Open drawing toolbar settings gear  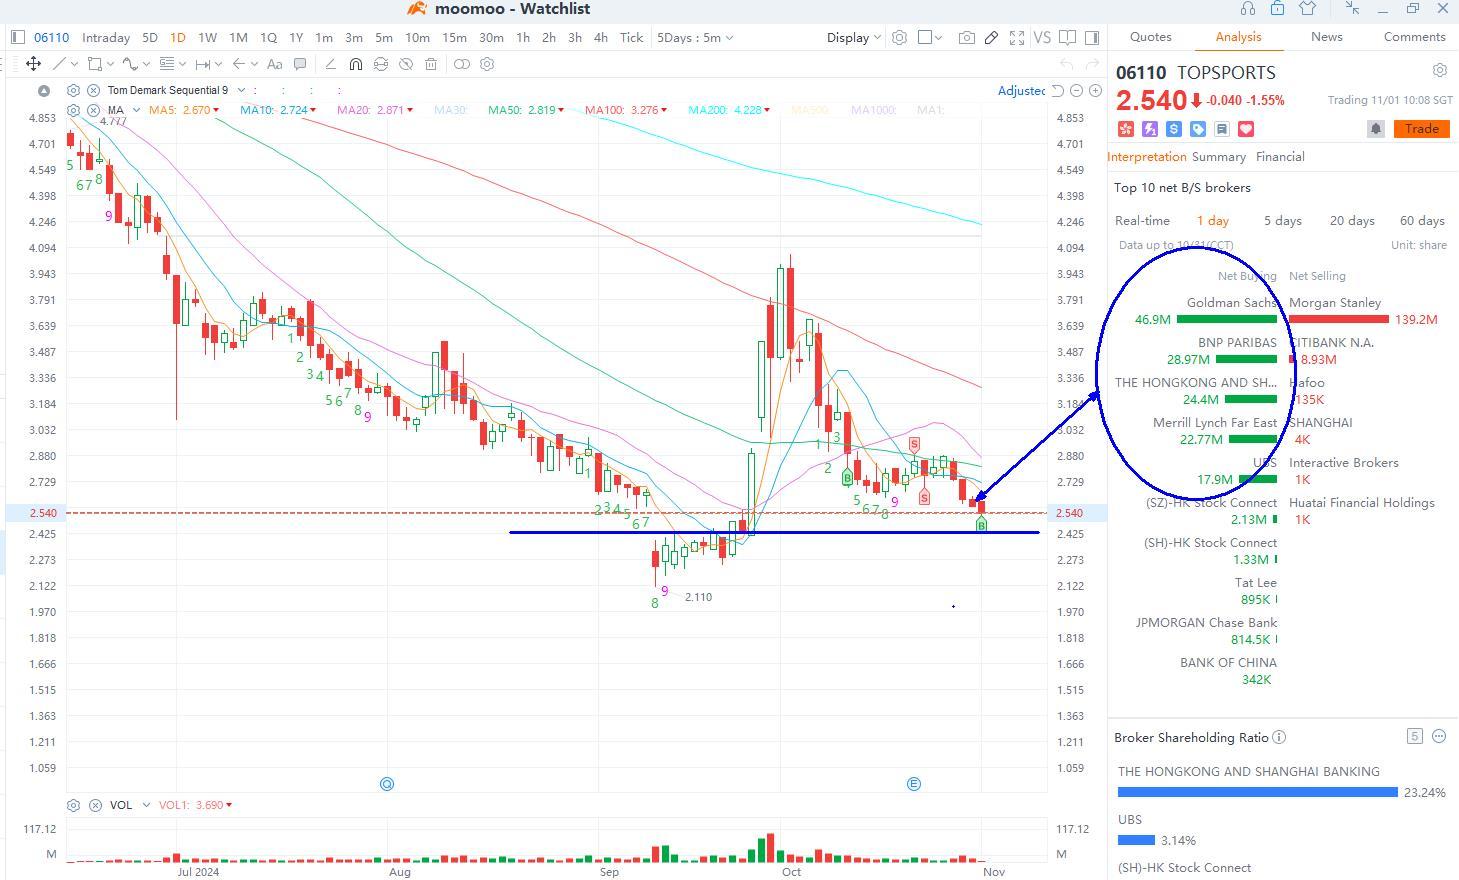pyautogui.click(x=487, y=64)
